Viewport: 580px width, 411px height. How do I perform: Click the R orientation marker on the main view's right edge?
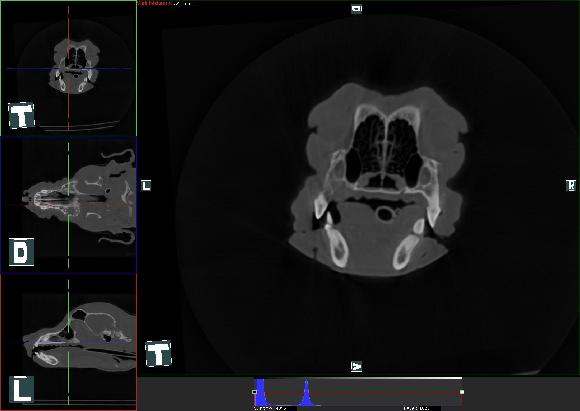571,185
